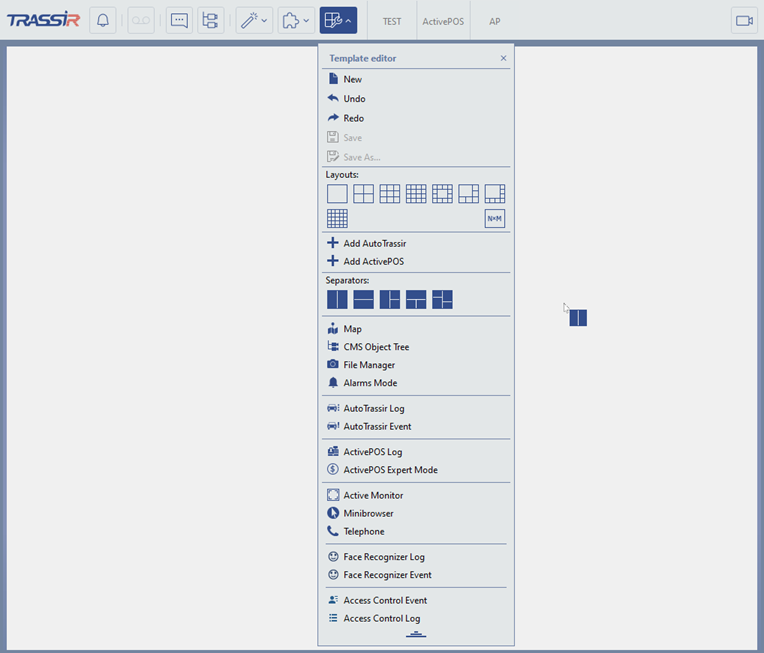Collapse the template editor dropdown button

point(338,21)
